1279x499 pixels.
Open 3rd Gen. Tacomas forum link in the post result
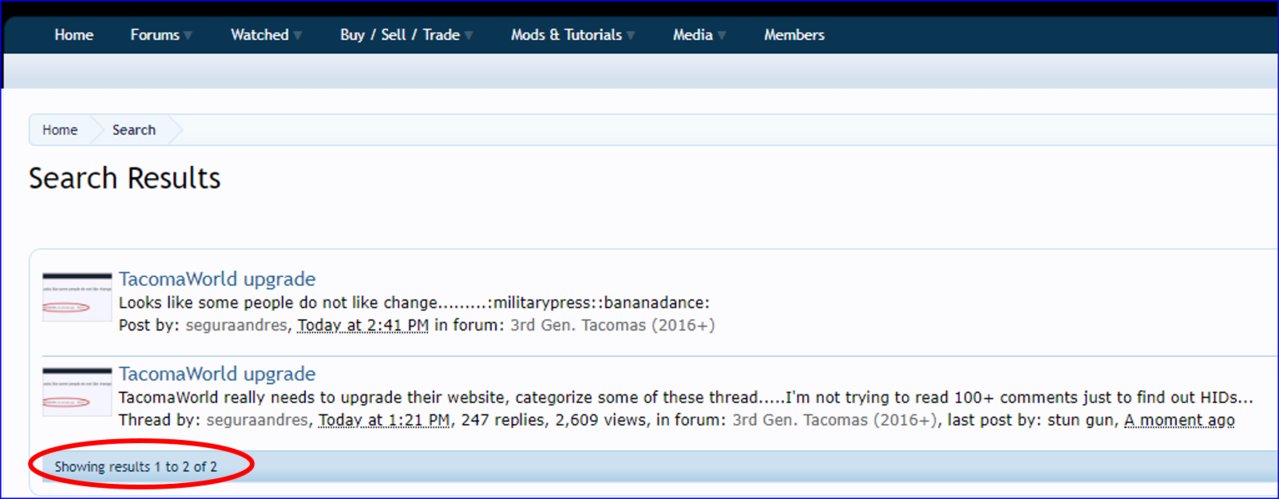point(613,326)
